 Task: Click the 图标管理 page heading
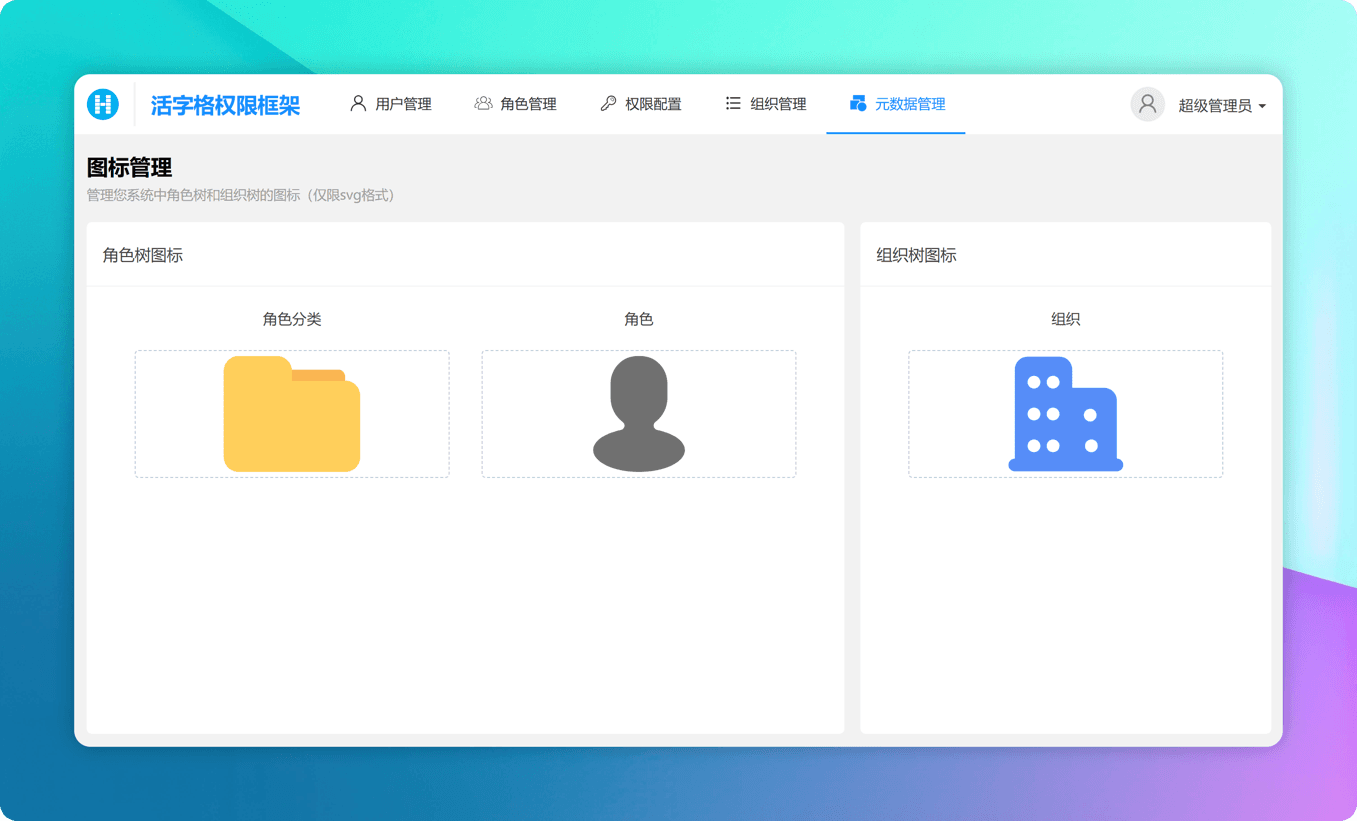129,168
